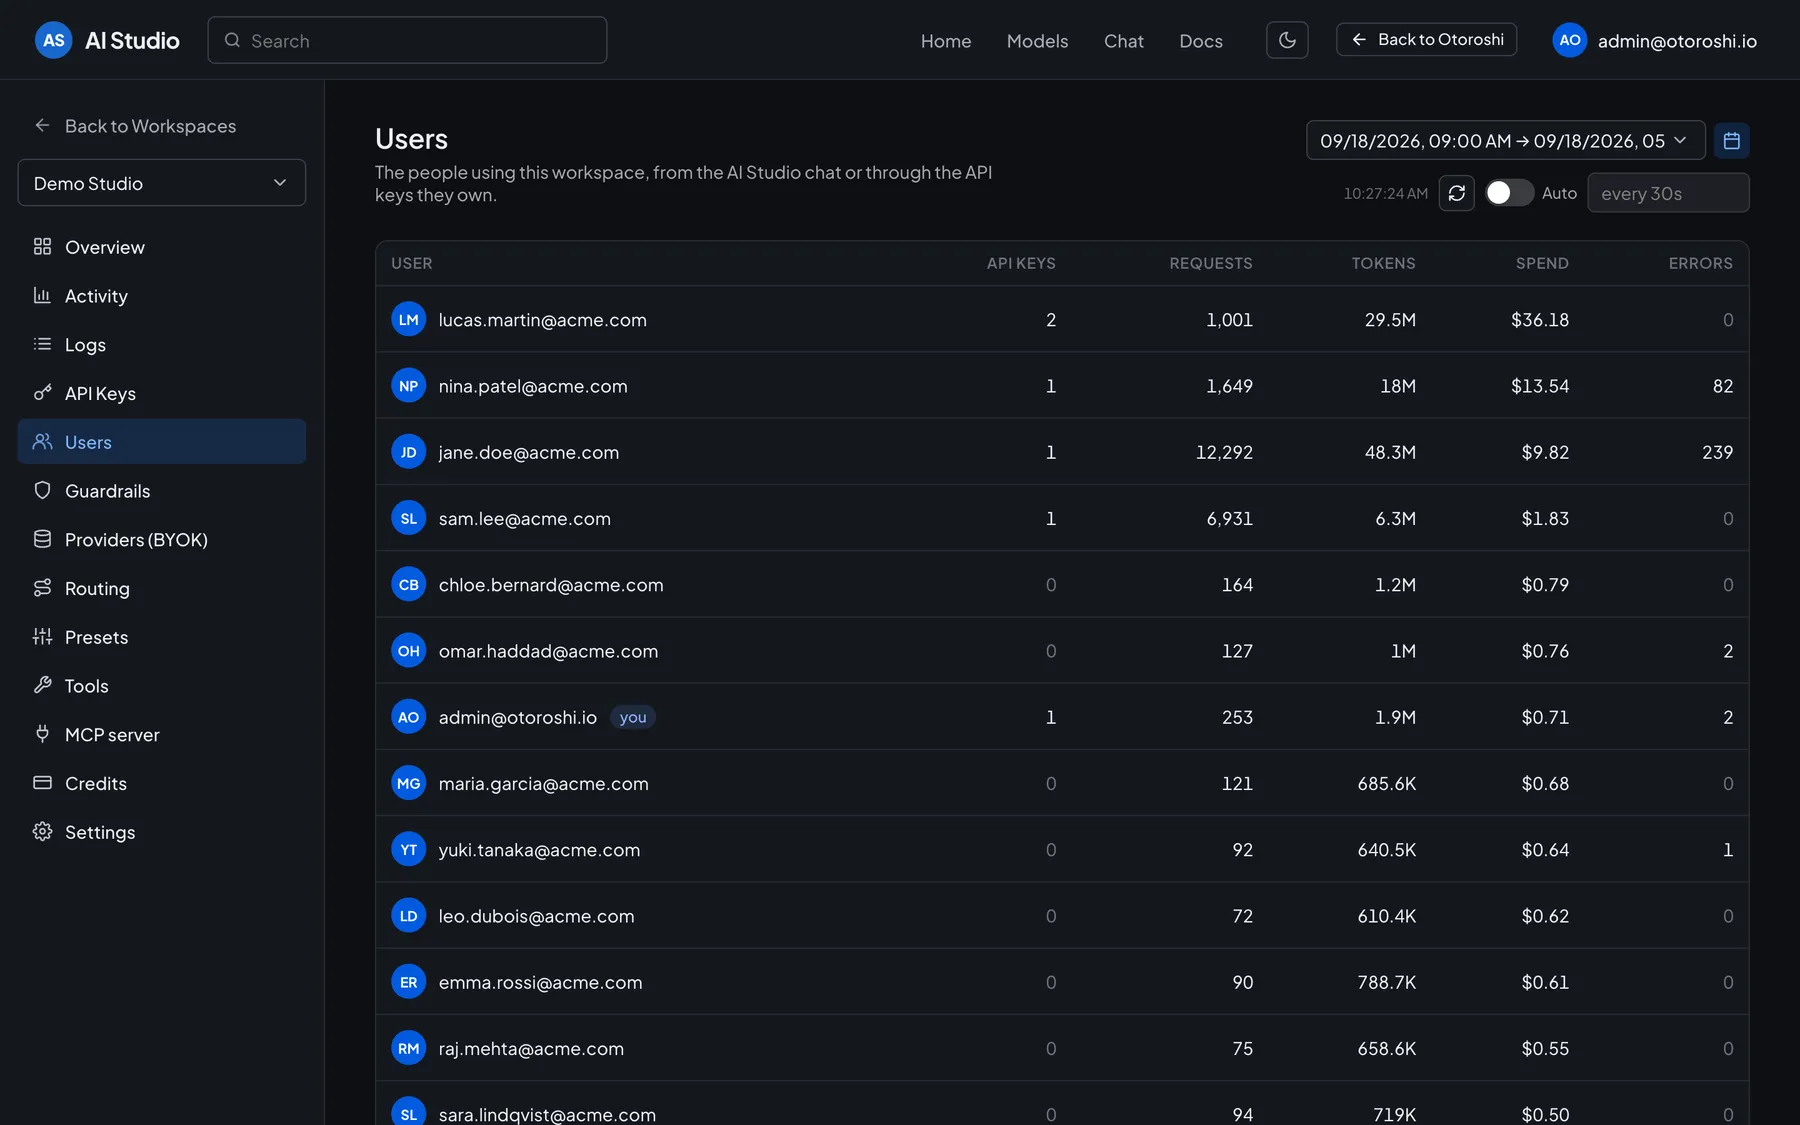The height and width of the screenshot is (1125, 1800).
Task: Open the Demo Studio workspace dropdown
Action: coord(162,183)
